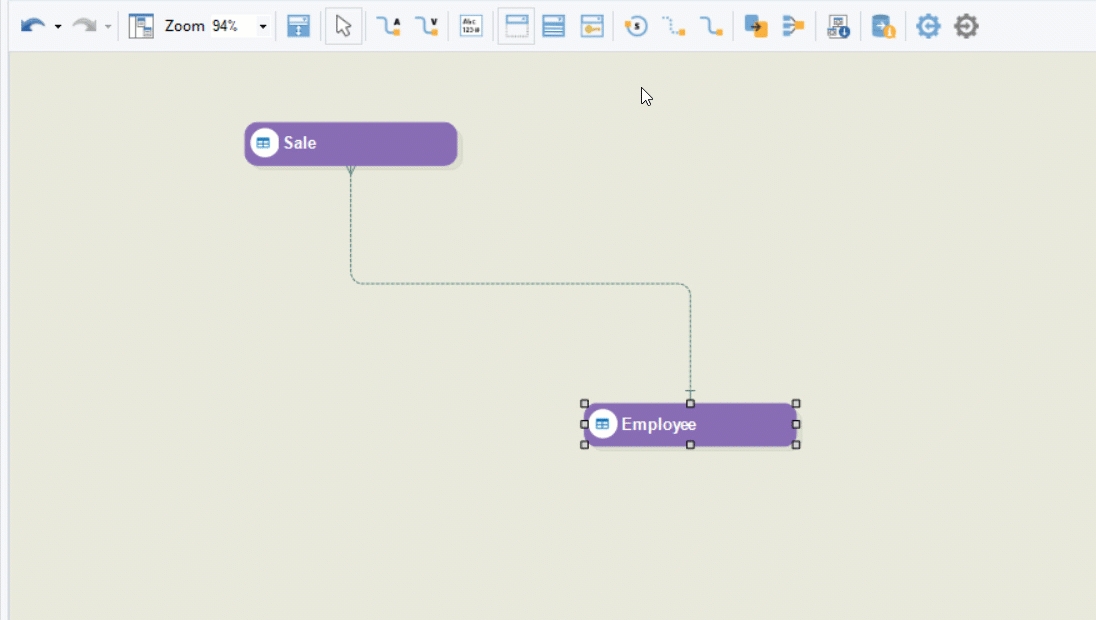Click the gray gear settings icon
The width and height of the screenshot is (1096, 620).
coord(966,26)
